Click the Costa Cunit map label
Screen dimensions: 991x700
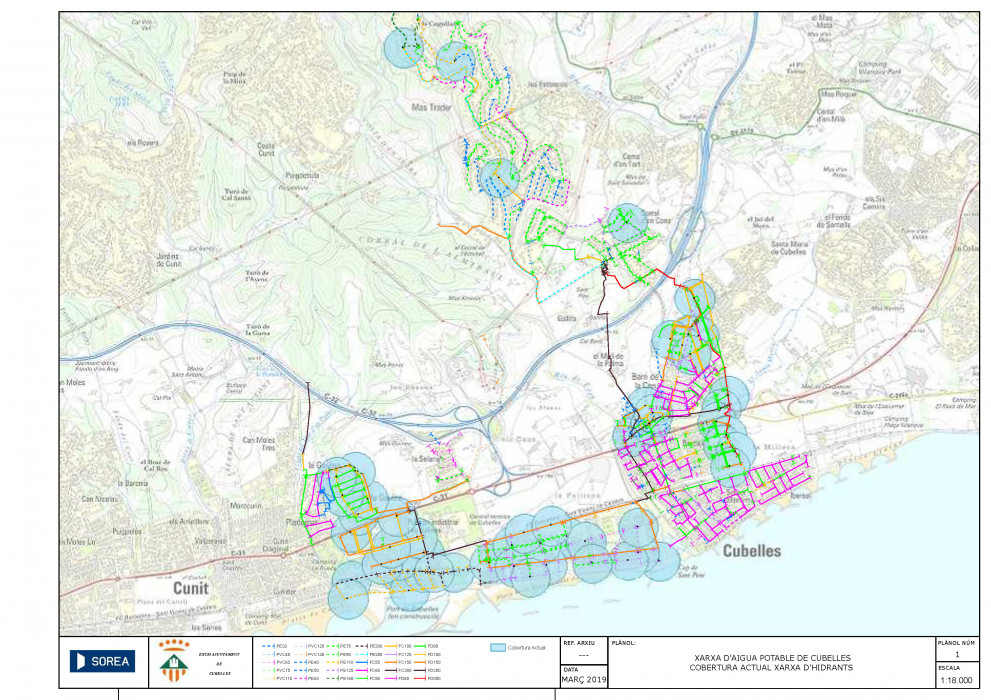[266, 149]
